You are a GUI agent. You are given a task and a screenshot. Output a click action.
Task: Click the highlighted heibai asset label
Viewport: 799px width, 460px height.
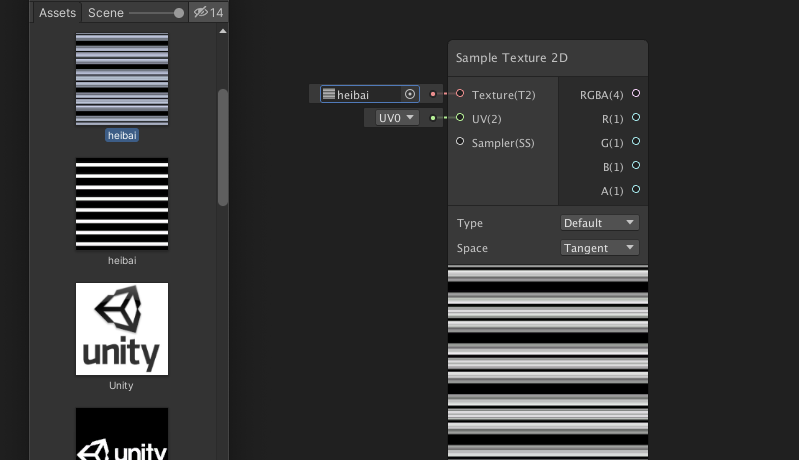pos(122,136)
